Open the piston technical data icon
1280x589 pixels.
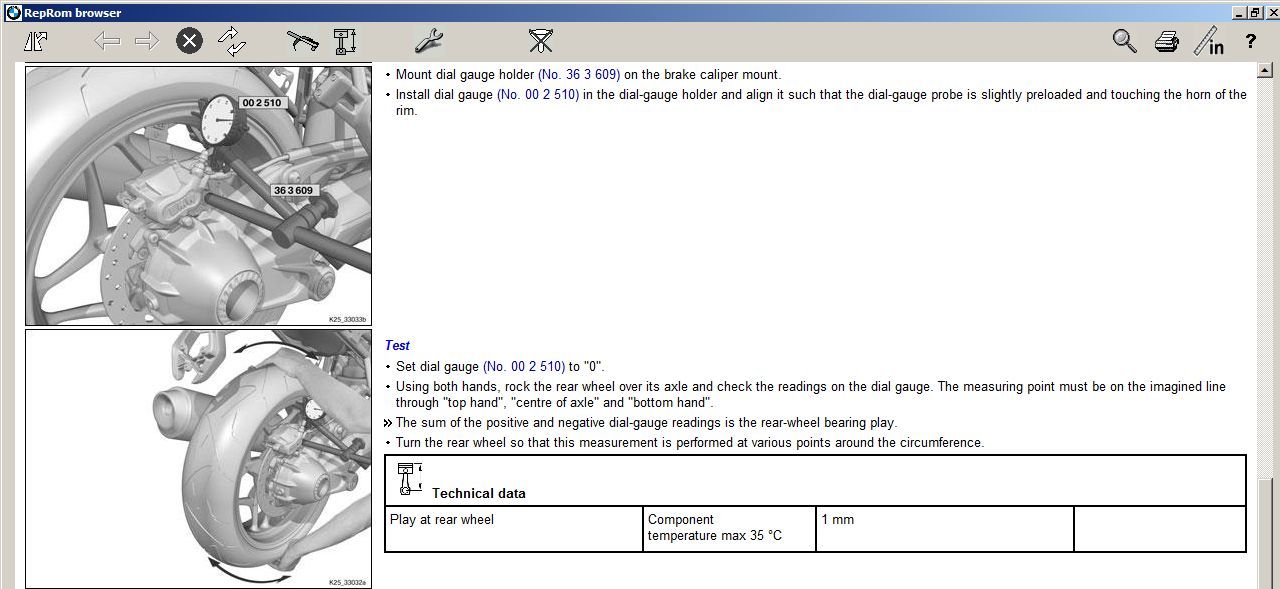(x=345, y=41)
